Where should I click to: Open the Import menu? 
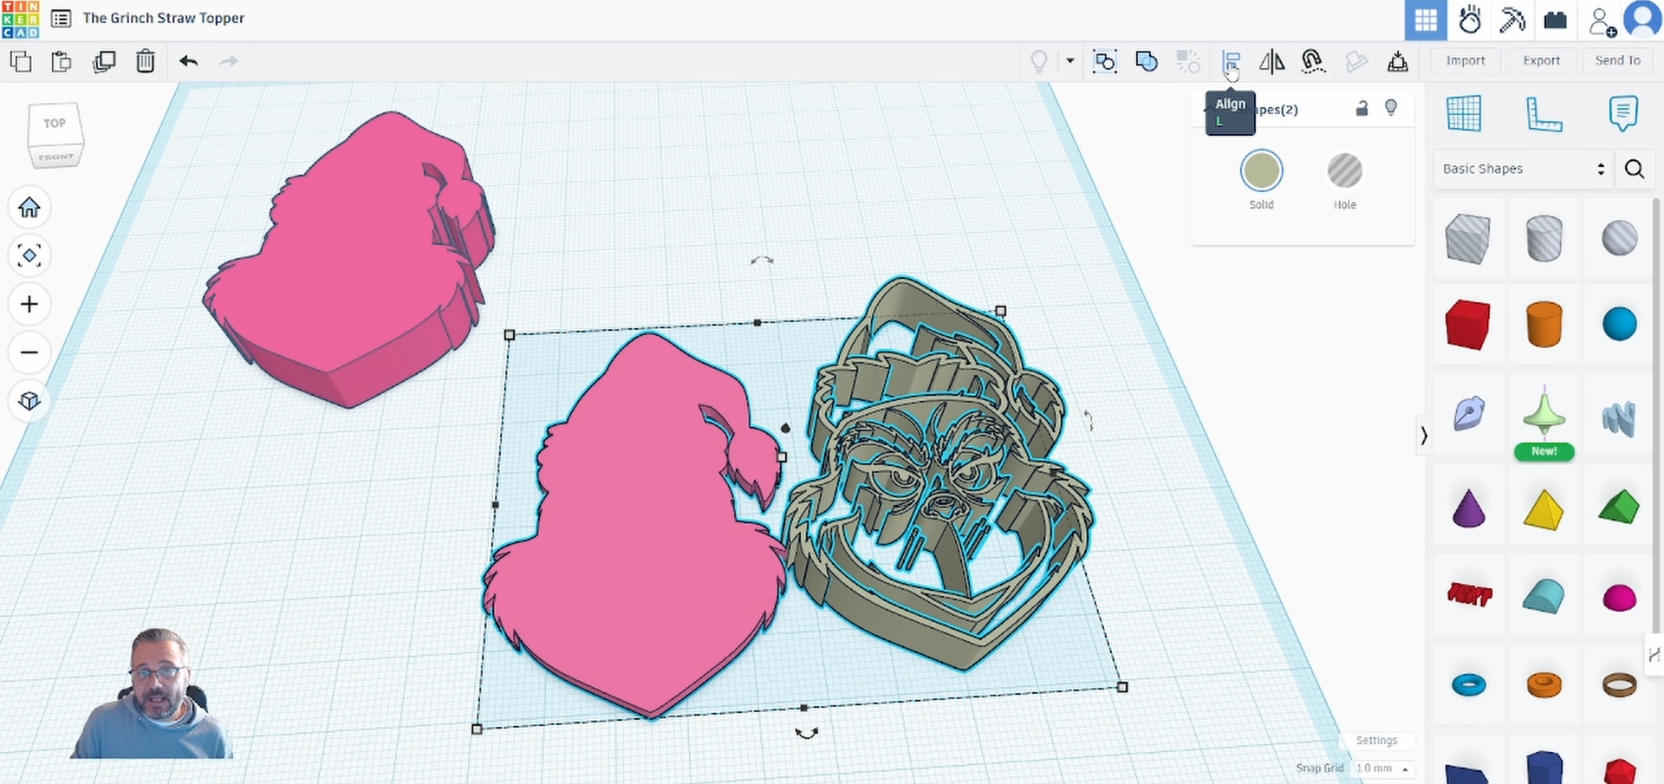1465,61
